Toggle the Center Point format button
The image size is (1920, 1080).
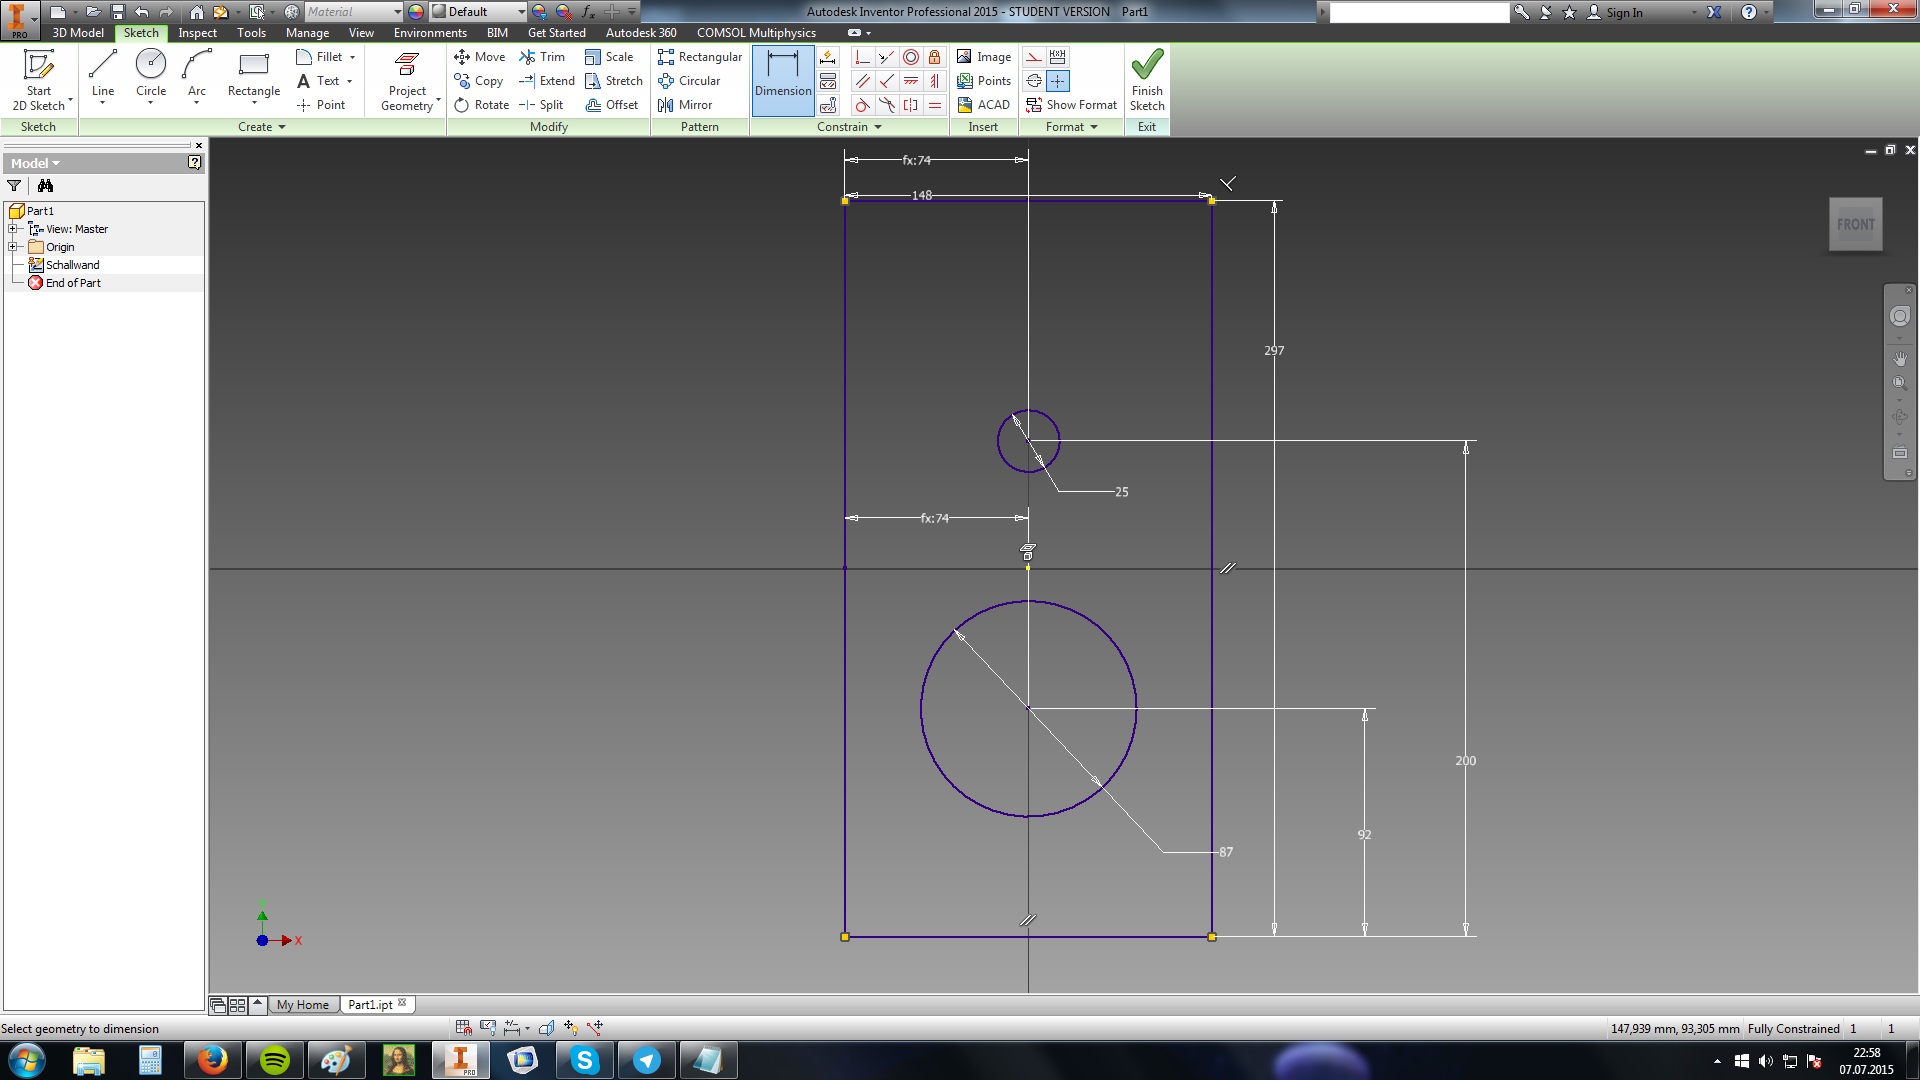(1057, 81)
